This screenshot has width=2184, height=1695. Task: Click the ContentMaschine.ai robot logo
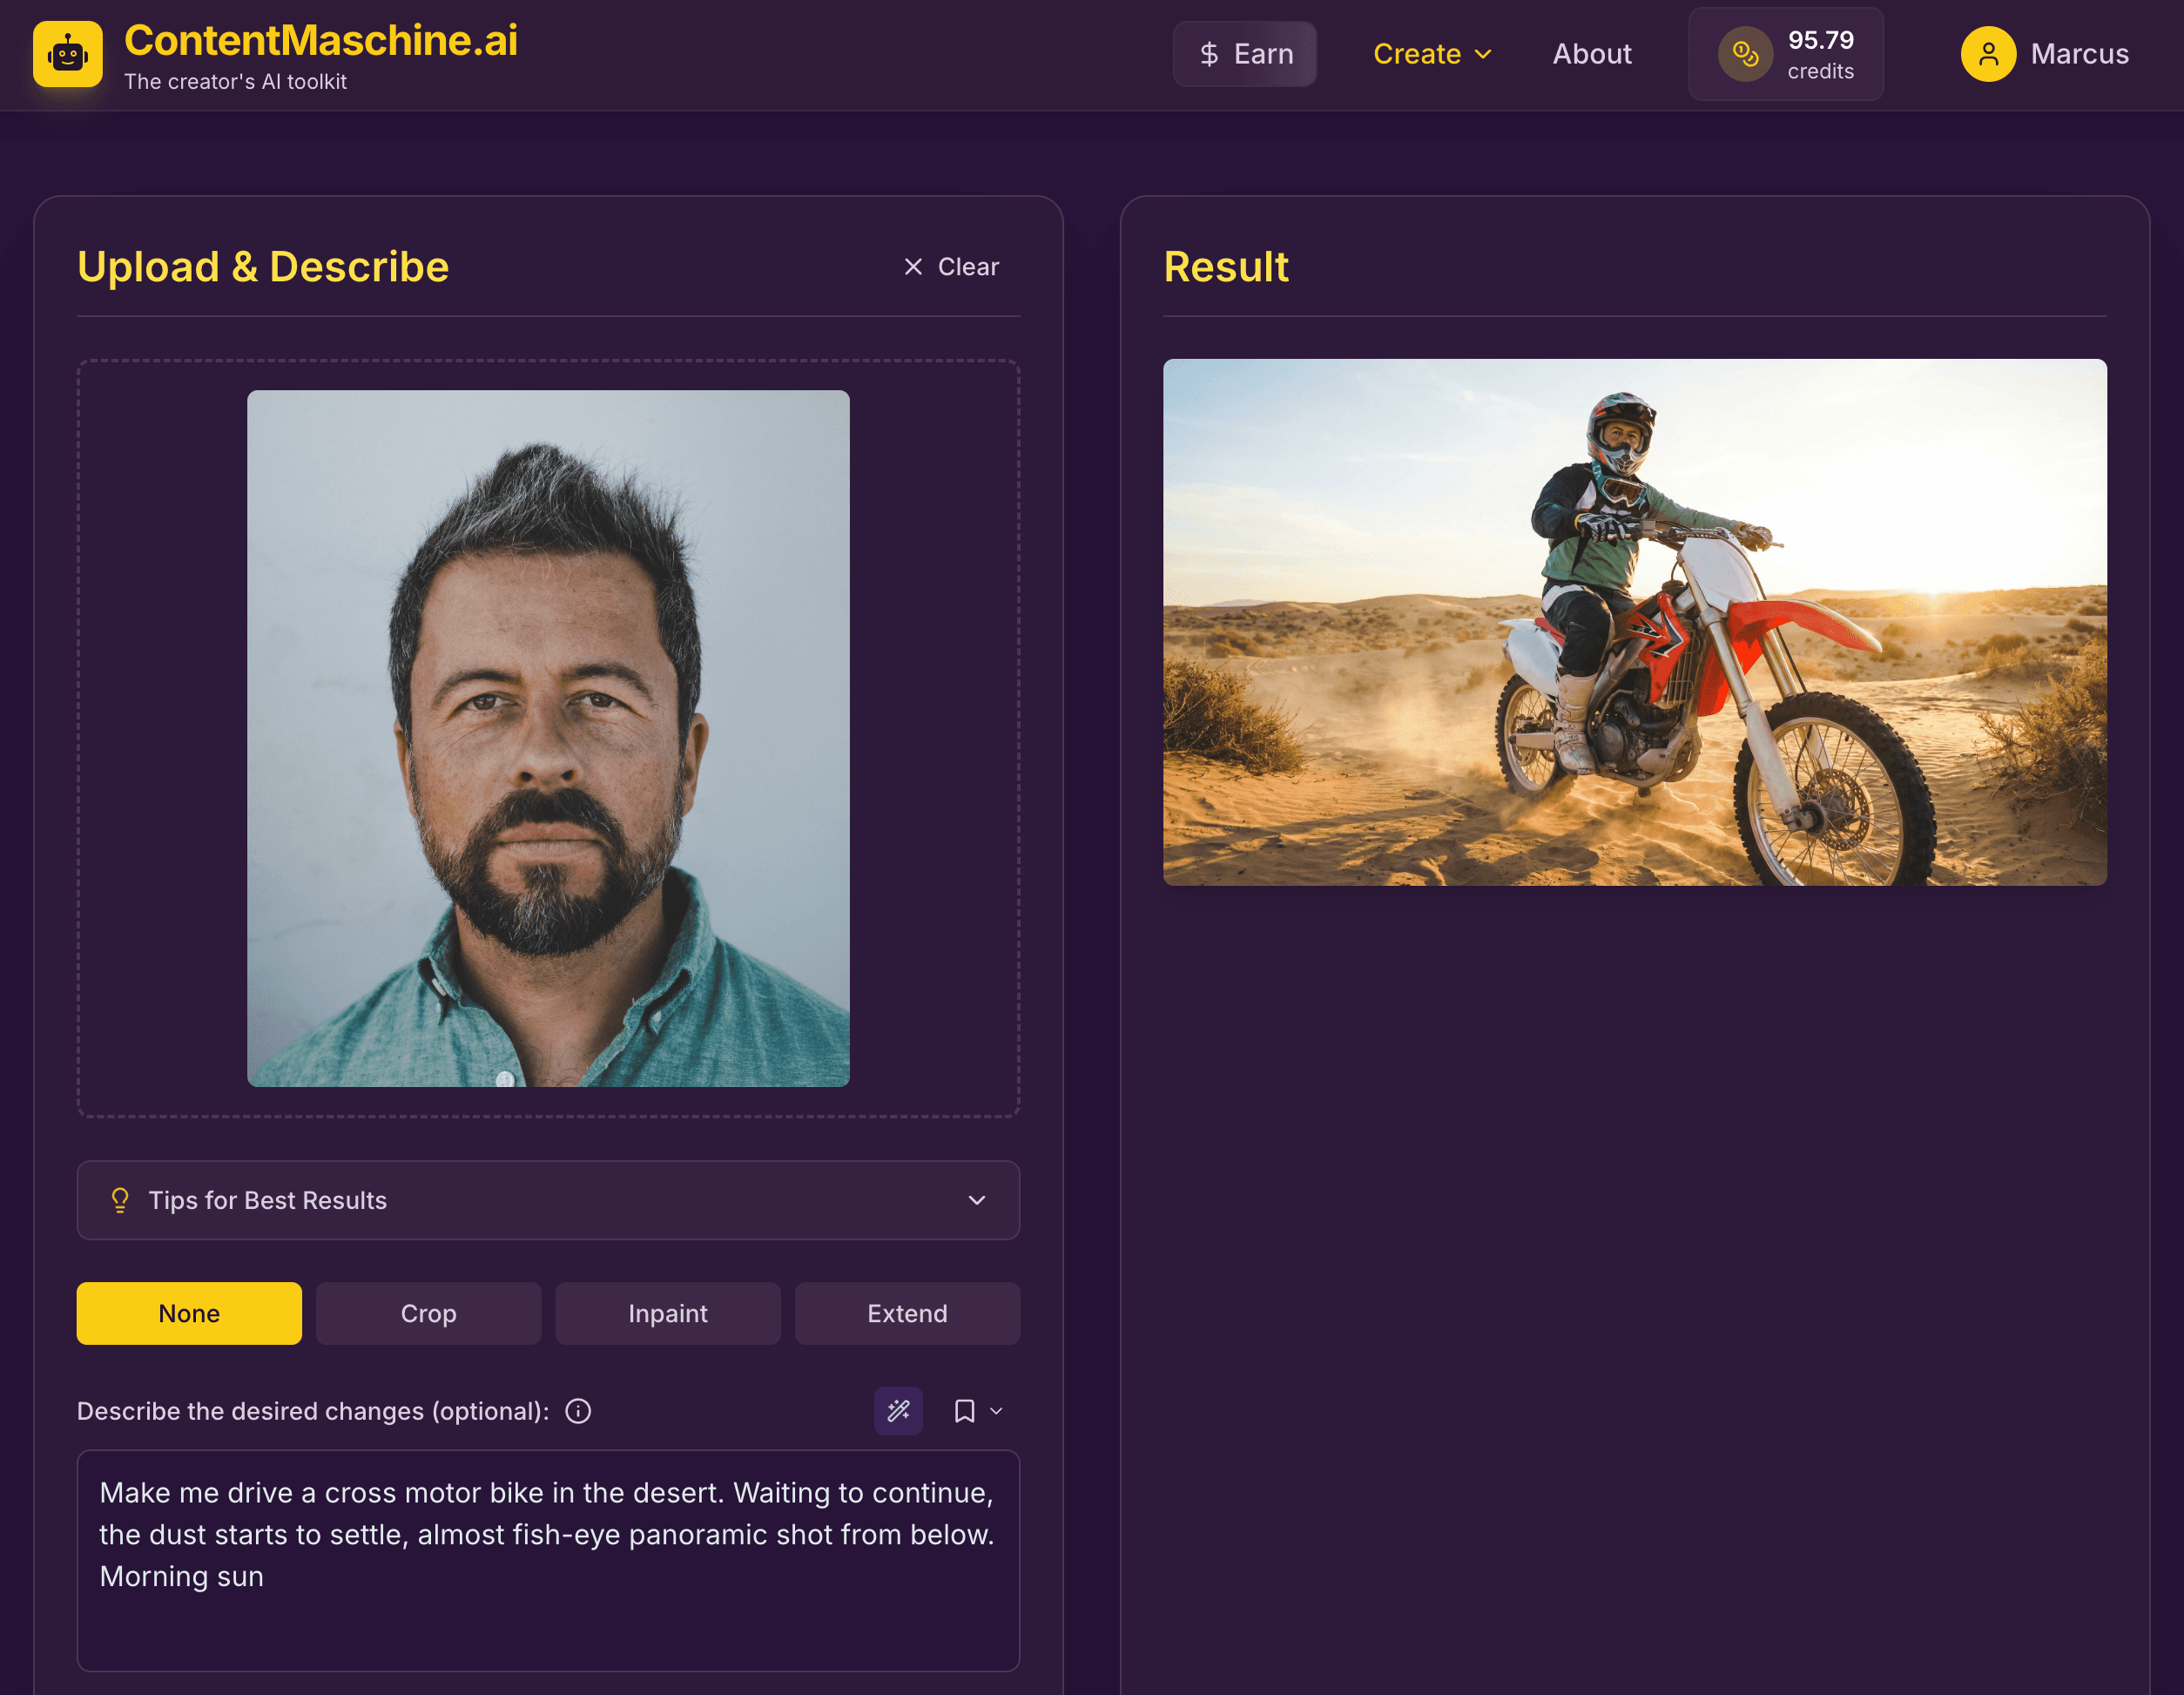[67, 54]
